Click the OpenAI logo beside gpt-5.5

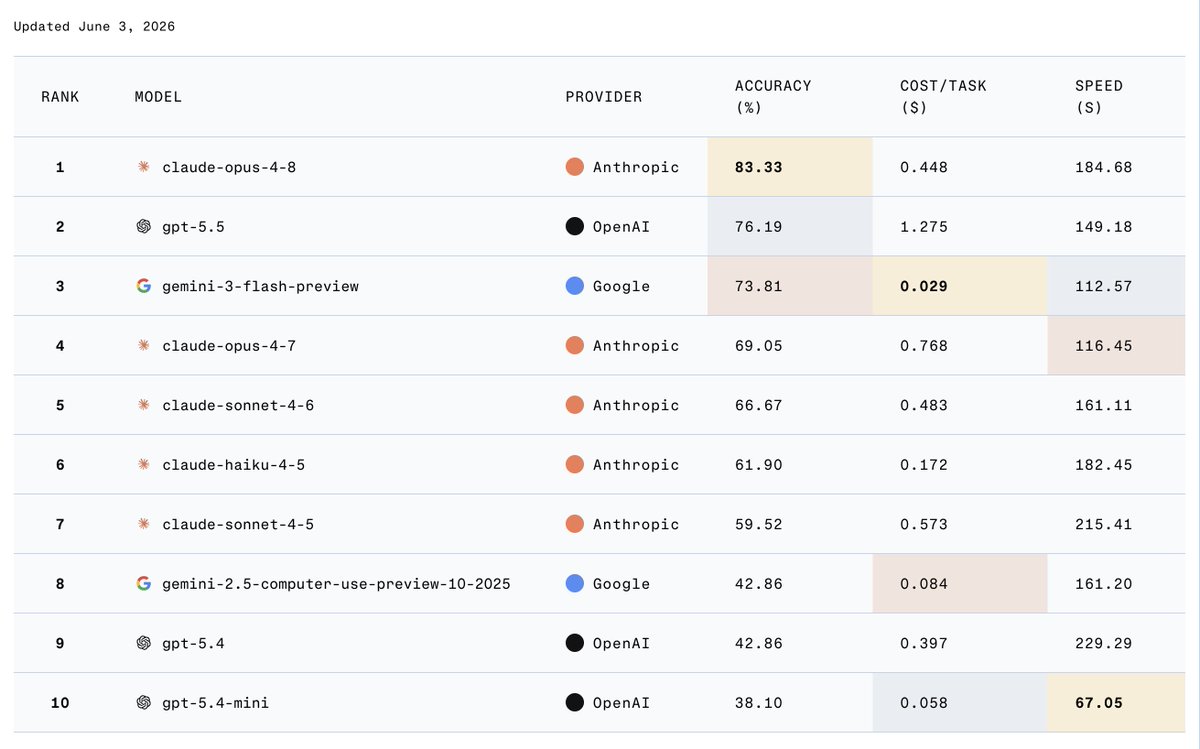click(x=143, y=227)
